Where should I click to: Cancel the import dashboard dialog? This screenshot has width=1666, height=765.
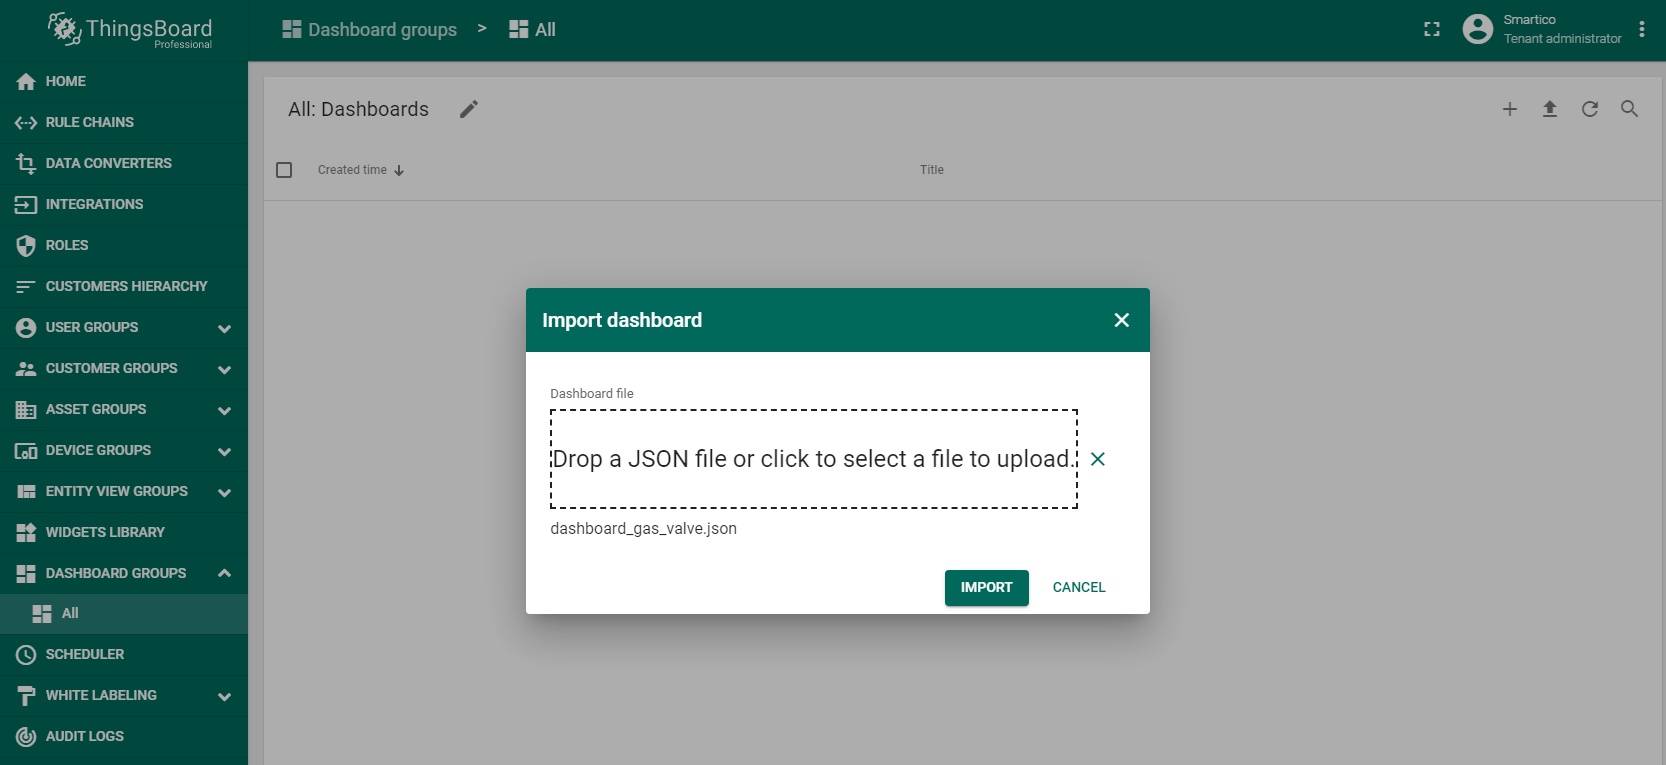[1078, 587]
